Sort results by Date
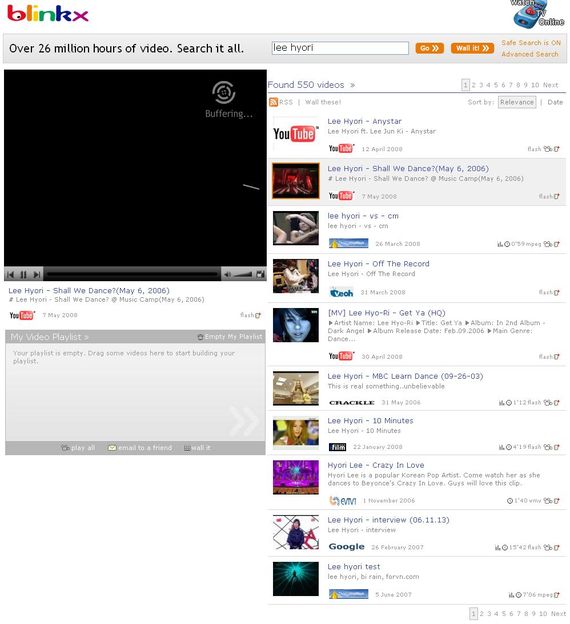570x624 pixels. pyautogui.click(x=555, y=102)
